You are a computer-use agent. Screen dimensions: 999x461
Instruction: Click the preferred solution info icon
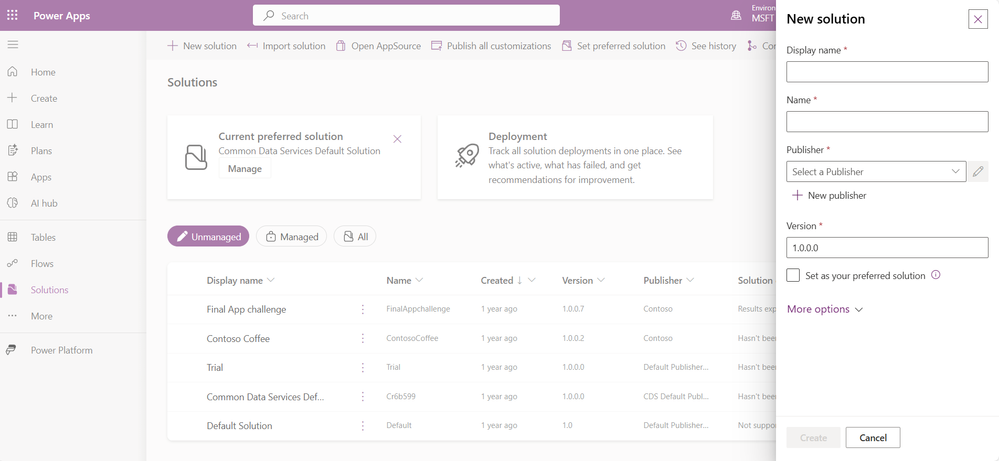pos(935,275)
